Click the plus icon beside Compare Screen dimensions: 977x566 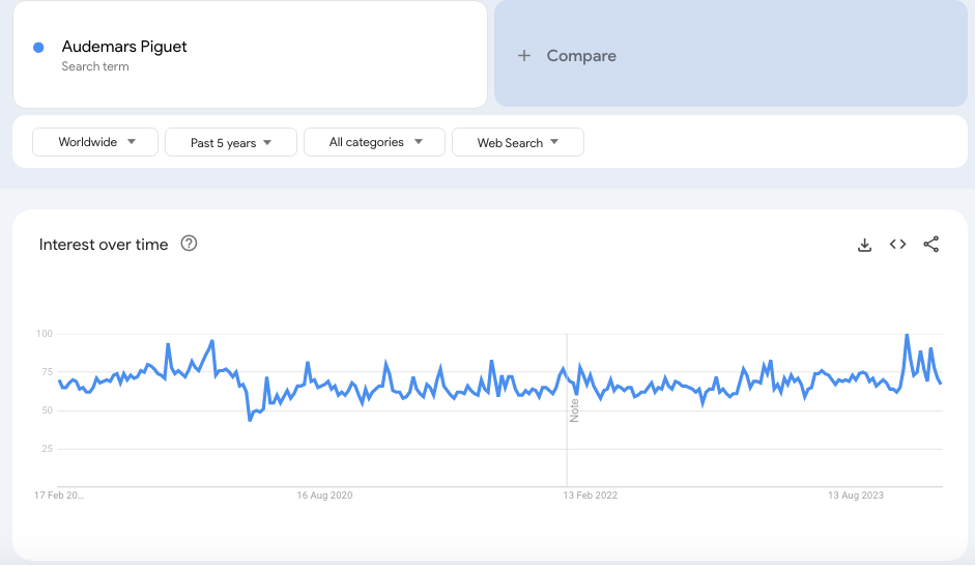pos(524,55)
